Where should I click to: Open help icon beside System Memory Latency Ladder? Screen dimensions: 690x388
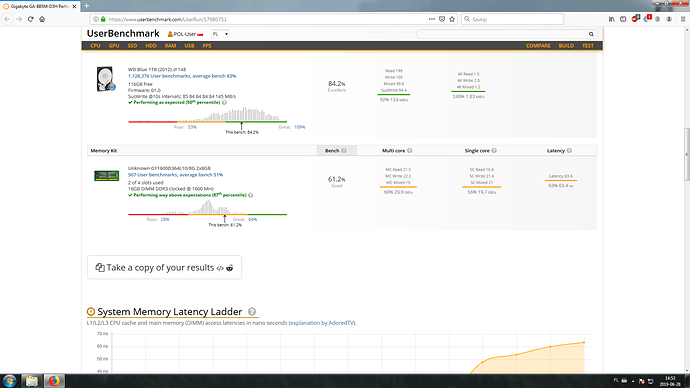(x=252, y=311)
